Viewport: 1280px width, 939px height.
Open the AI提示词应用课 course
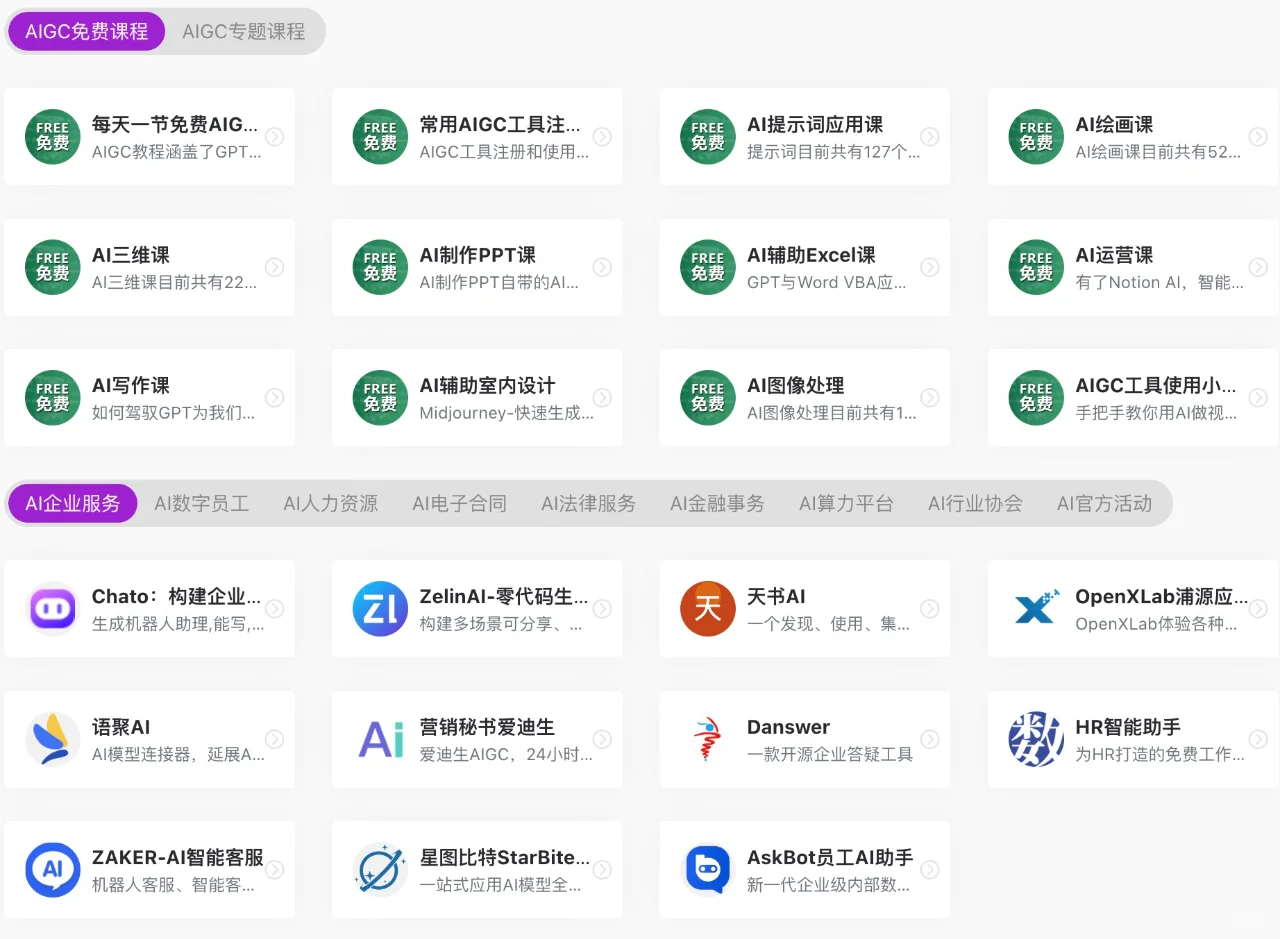[804, 137]
